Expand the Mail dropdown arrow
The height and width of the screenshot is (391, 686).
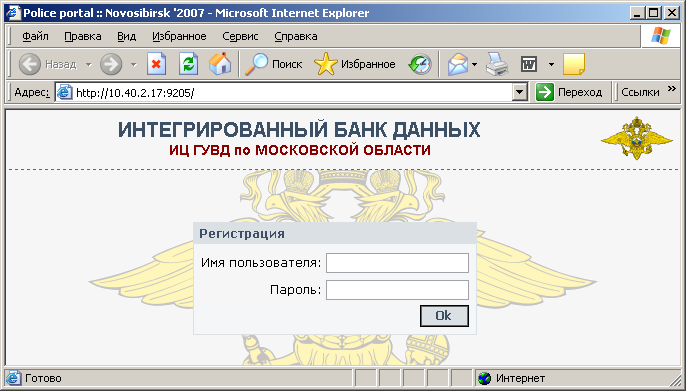475,65
